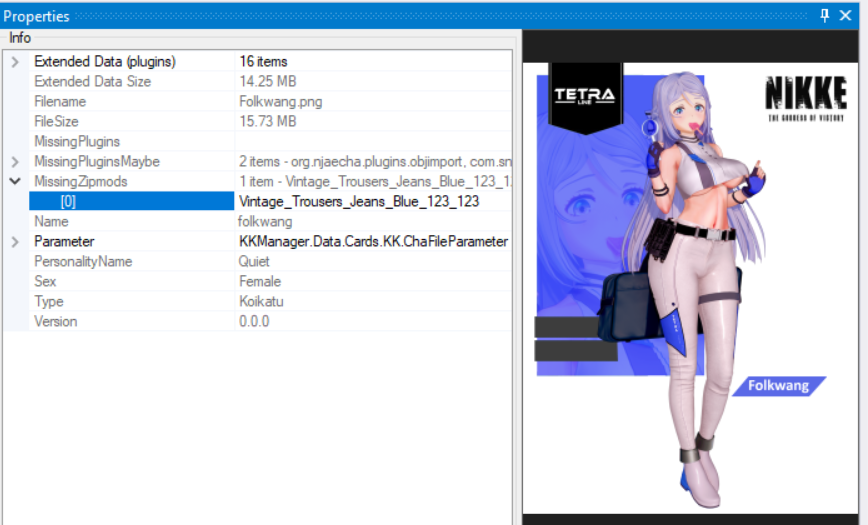Click the Vintage_Trousers_Jeans_Blue_123_123 value field

[359, 202]
